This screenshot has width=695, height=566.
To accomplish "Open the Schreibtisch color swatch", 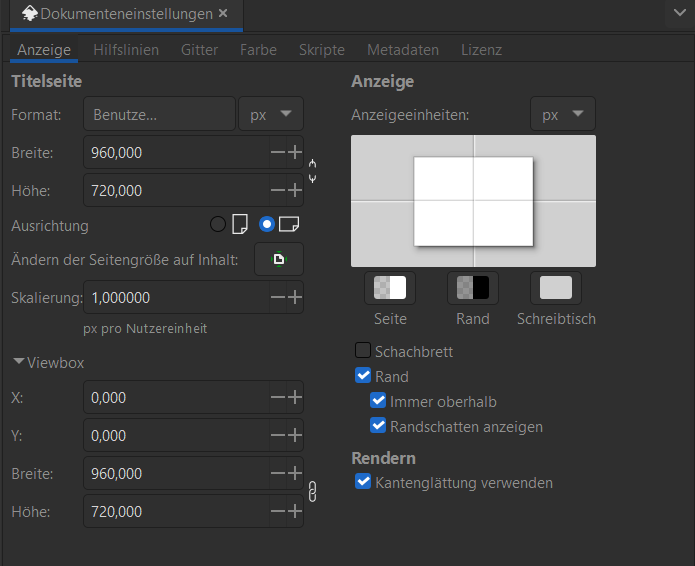I will coord(556,288).
